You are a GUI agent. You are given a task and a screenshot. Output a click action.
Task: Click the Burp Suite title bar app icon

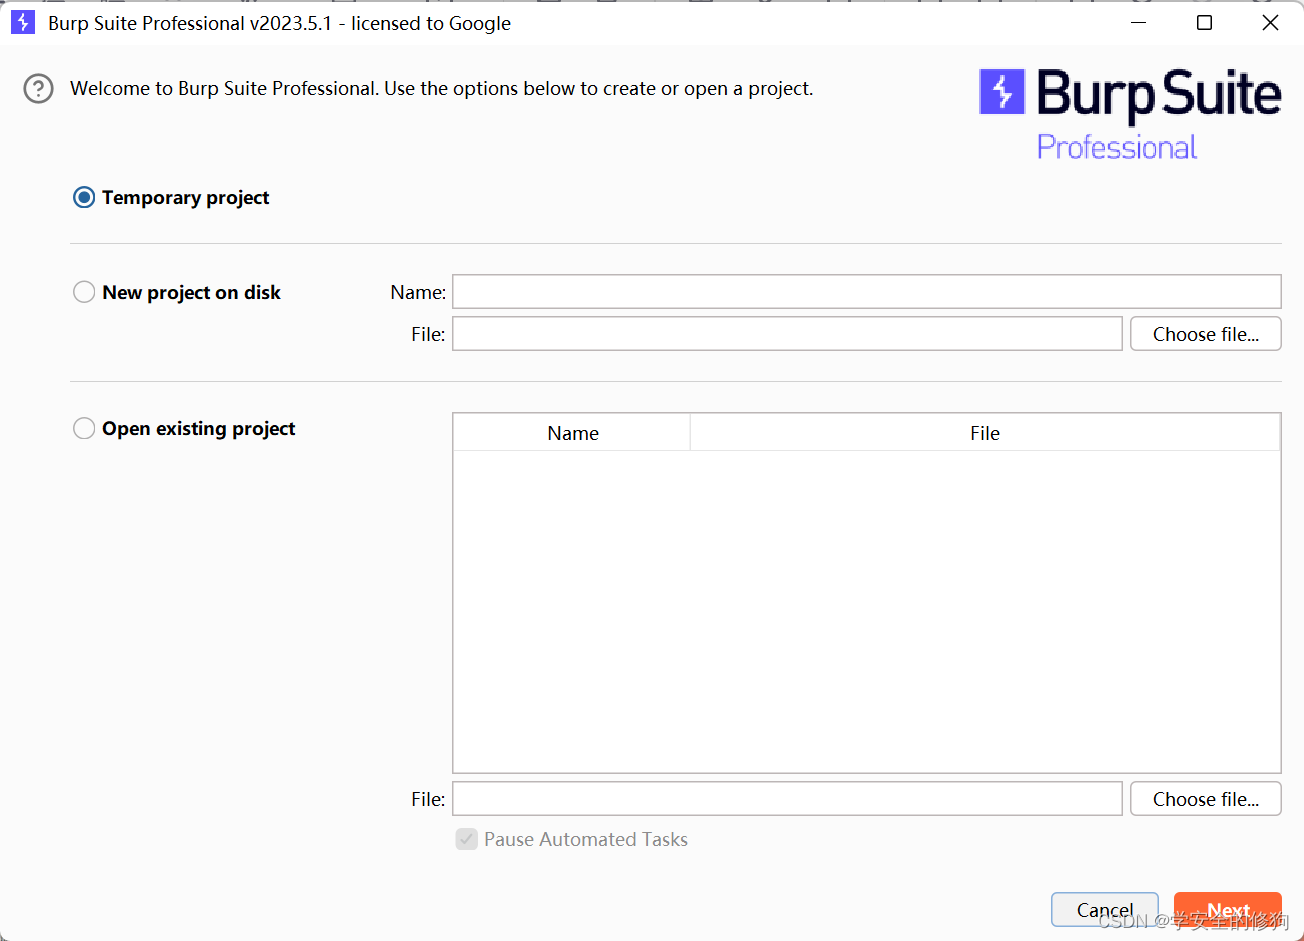tap(22, 22)
